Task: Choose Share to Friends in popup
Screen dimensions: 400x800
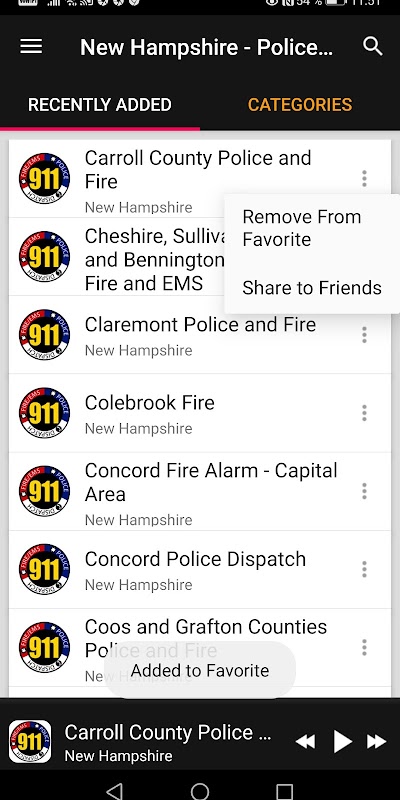Action: point(312,288)
